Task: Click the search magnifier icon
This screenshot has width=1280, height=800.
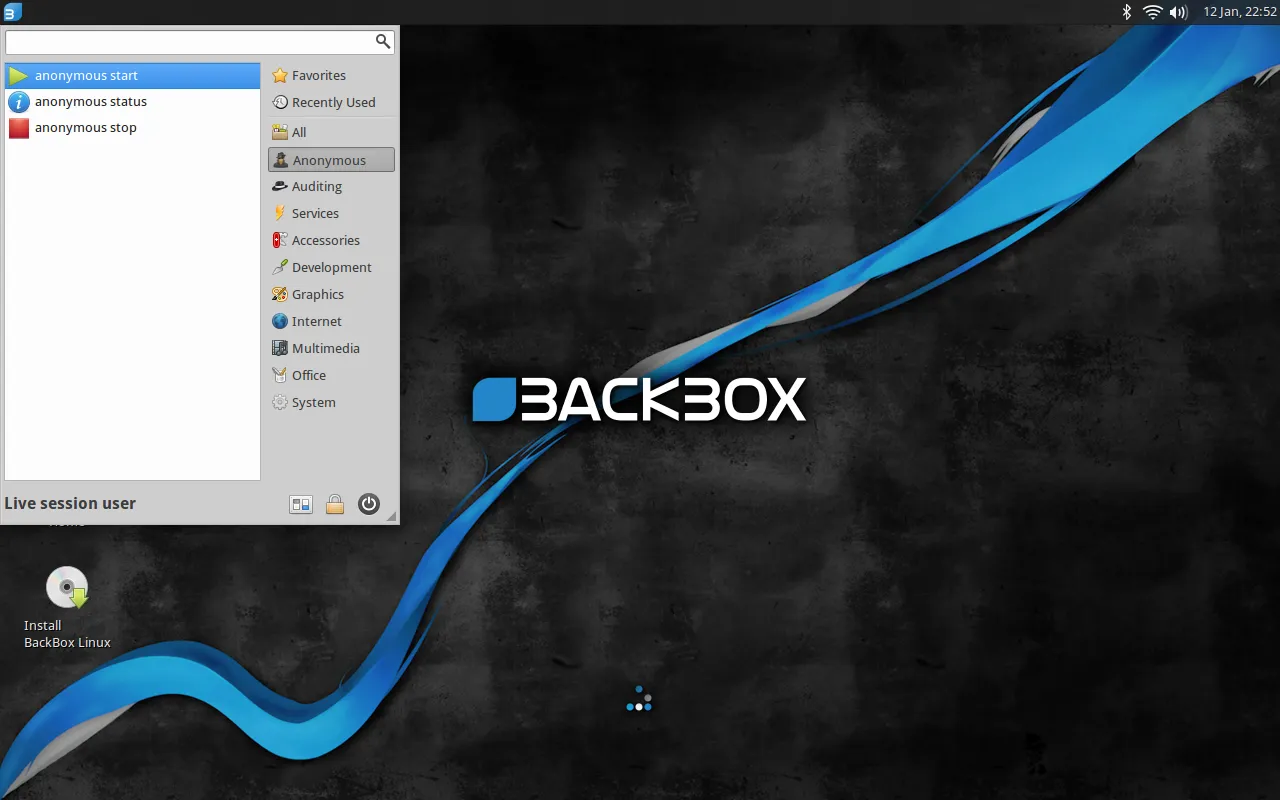Action: point(382,41)
